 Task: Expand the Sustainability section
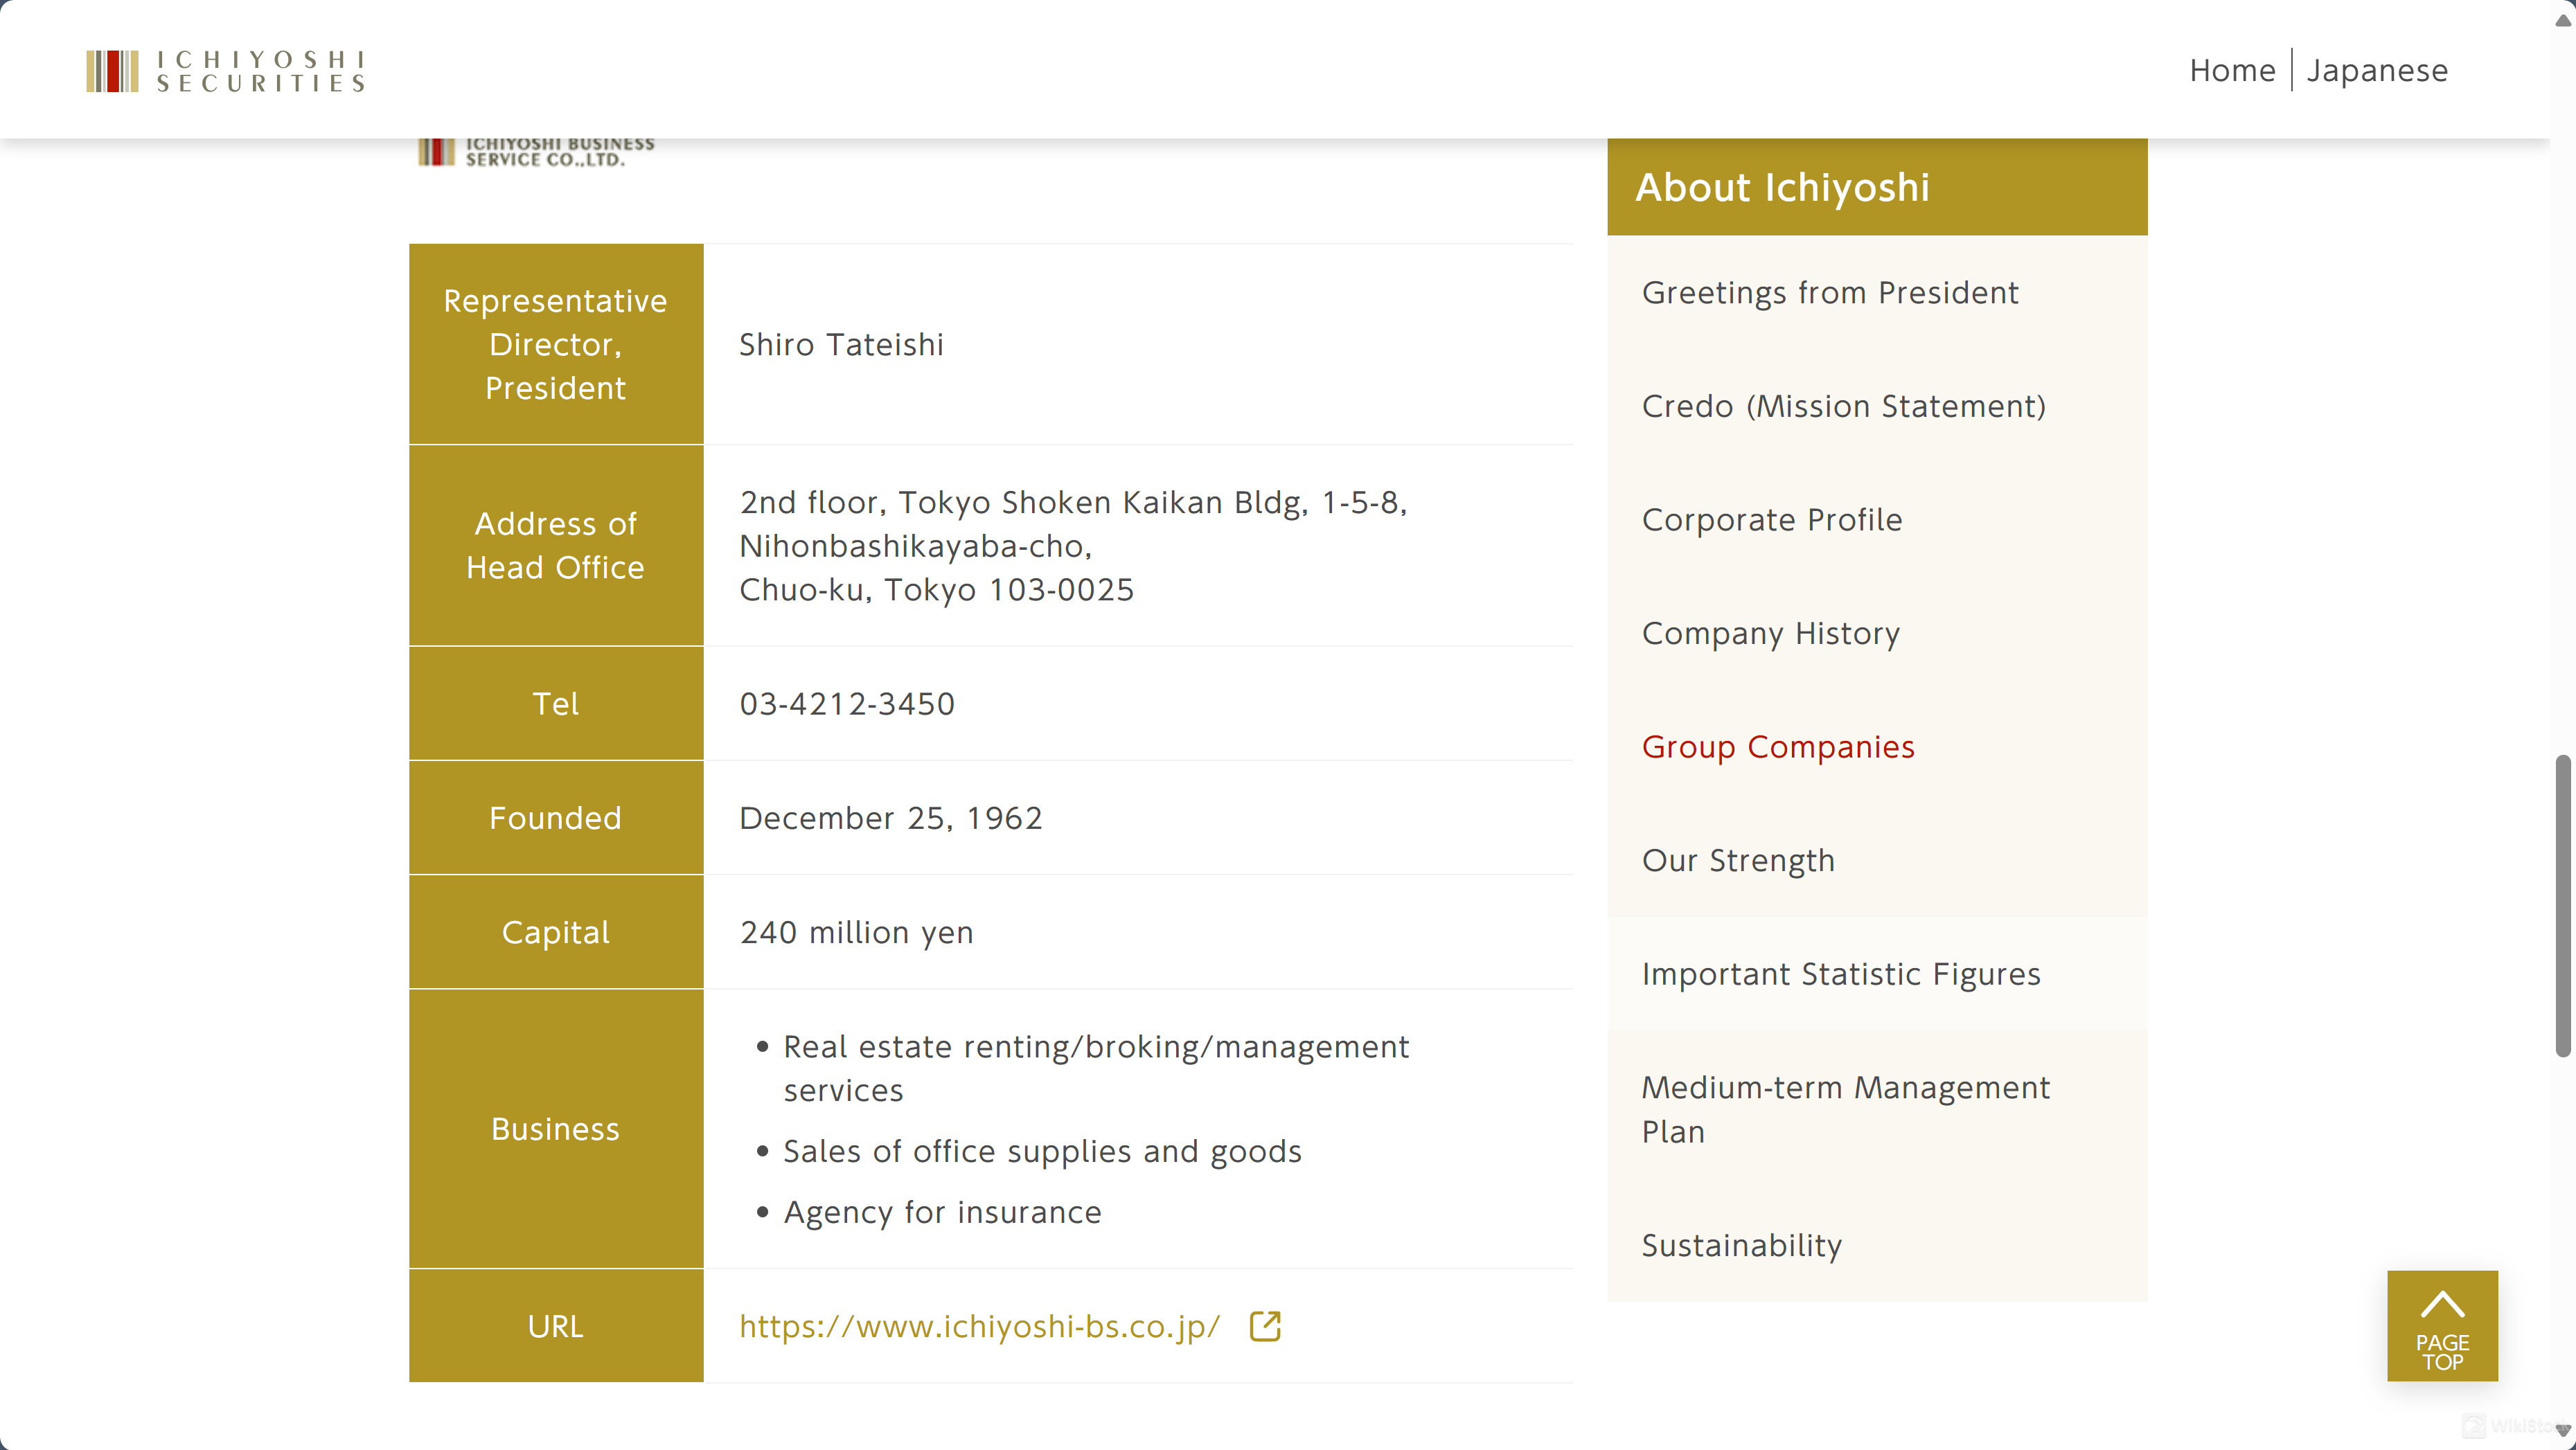[1741, 1243]
